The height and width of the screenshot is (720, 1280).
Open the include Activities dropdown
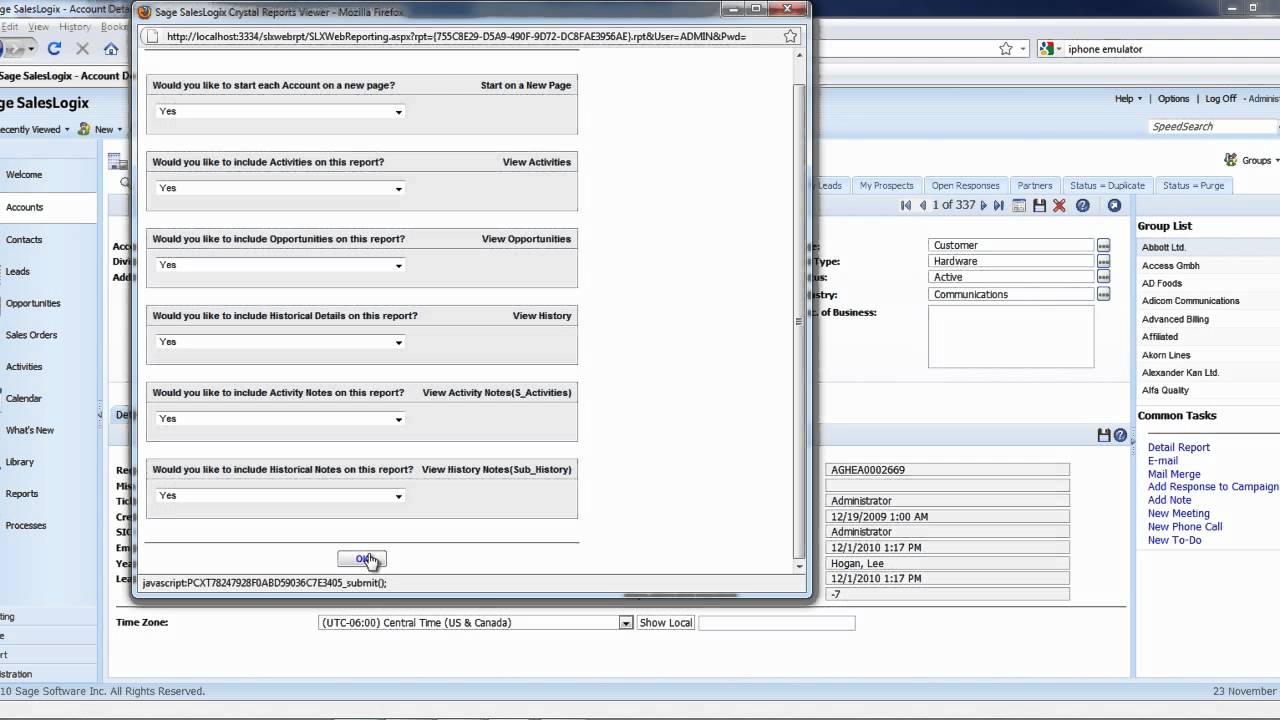click(280, 189)
